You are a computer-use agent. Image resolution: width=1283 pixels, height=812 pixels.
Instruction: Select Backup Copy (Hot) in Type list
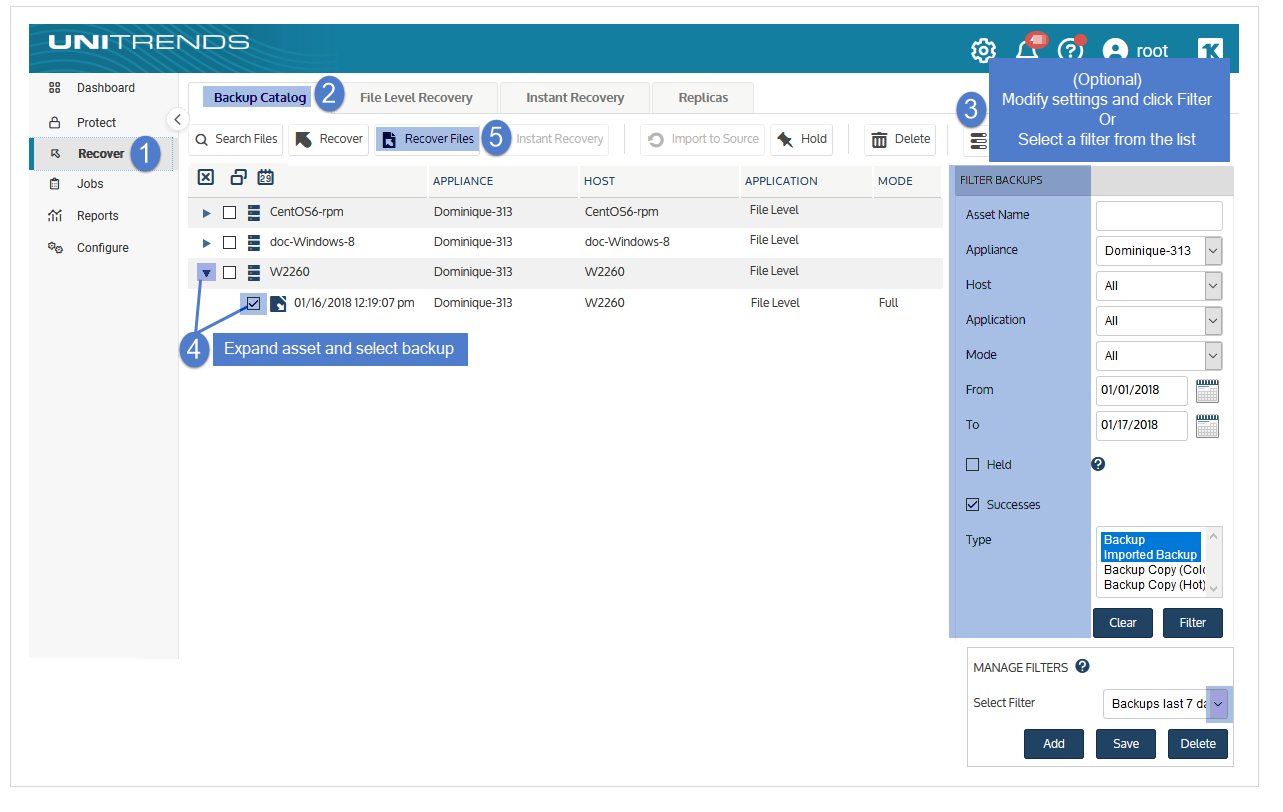(x=1154, y=585)
